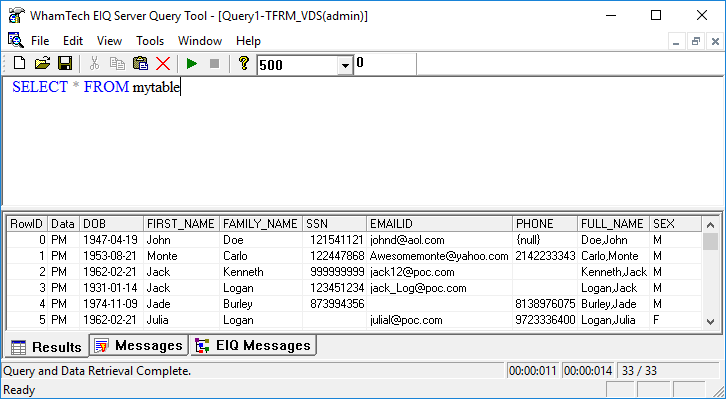This screenshot has height=399, width=726.
Task: Click the red X delete icon
Action: [163, 63]
